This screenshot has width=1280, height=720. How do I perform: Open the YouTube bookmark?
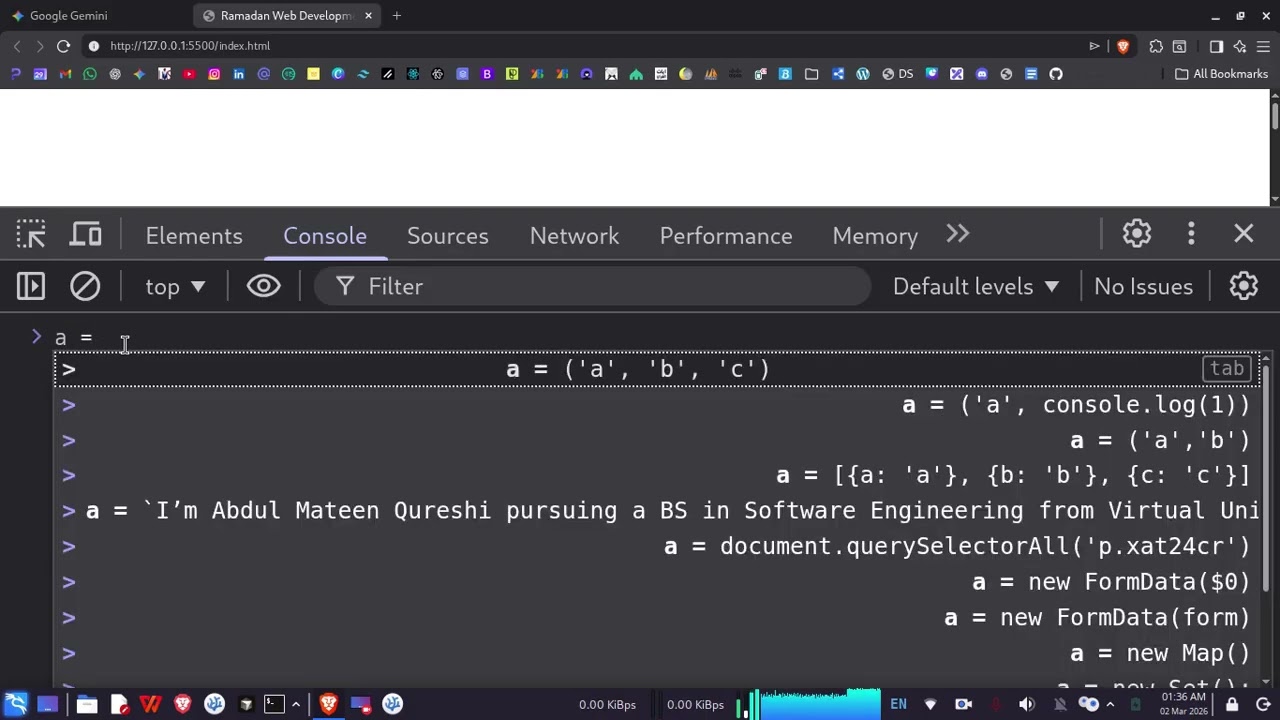point(189,74)
